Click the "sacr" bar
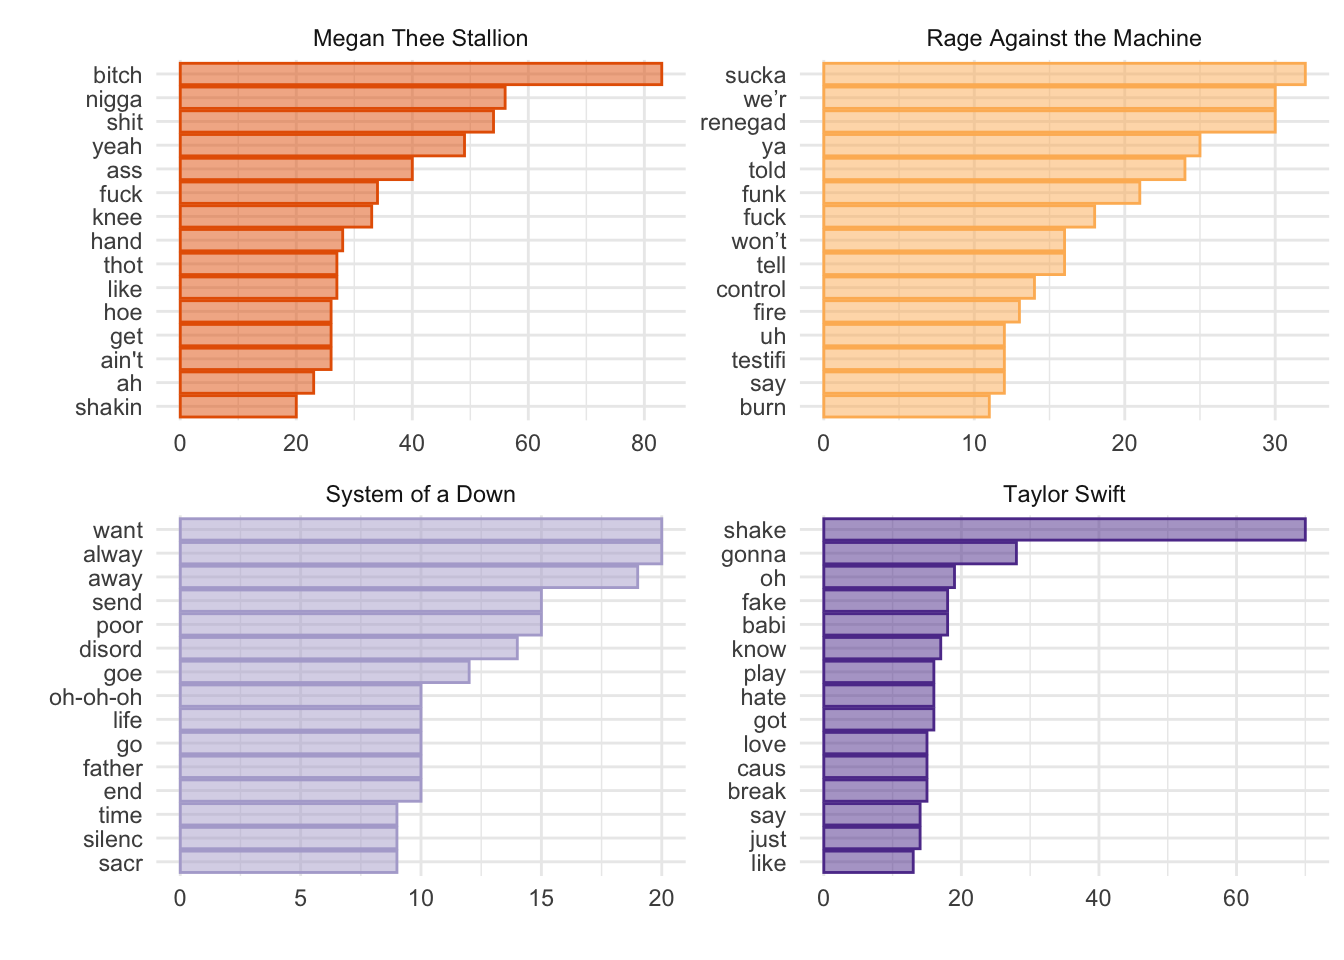1344x960 pixels. point(288,863)
